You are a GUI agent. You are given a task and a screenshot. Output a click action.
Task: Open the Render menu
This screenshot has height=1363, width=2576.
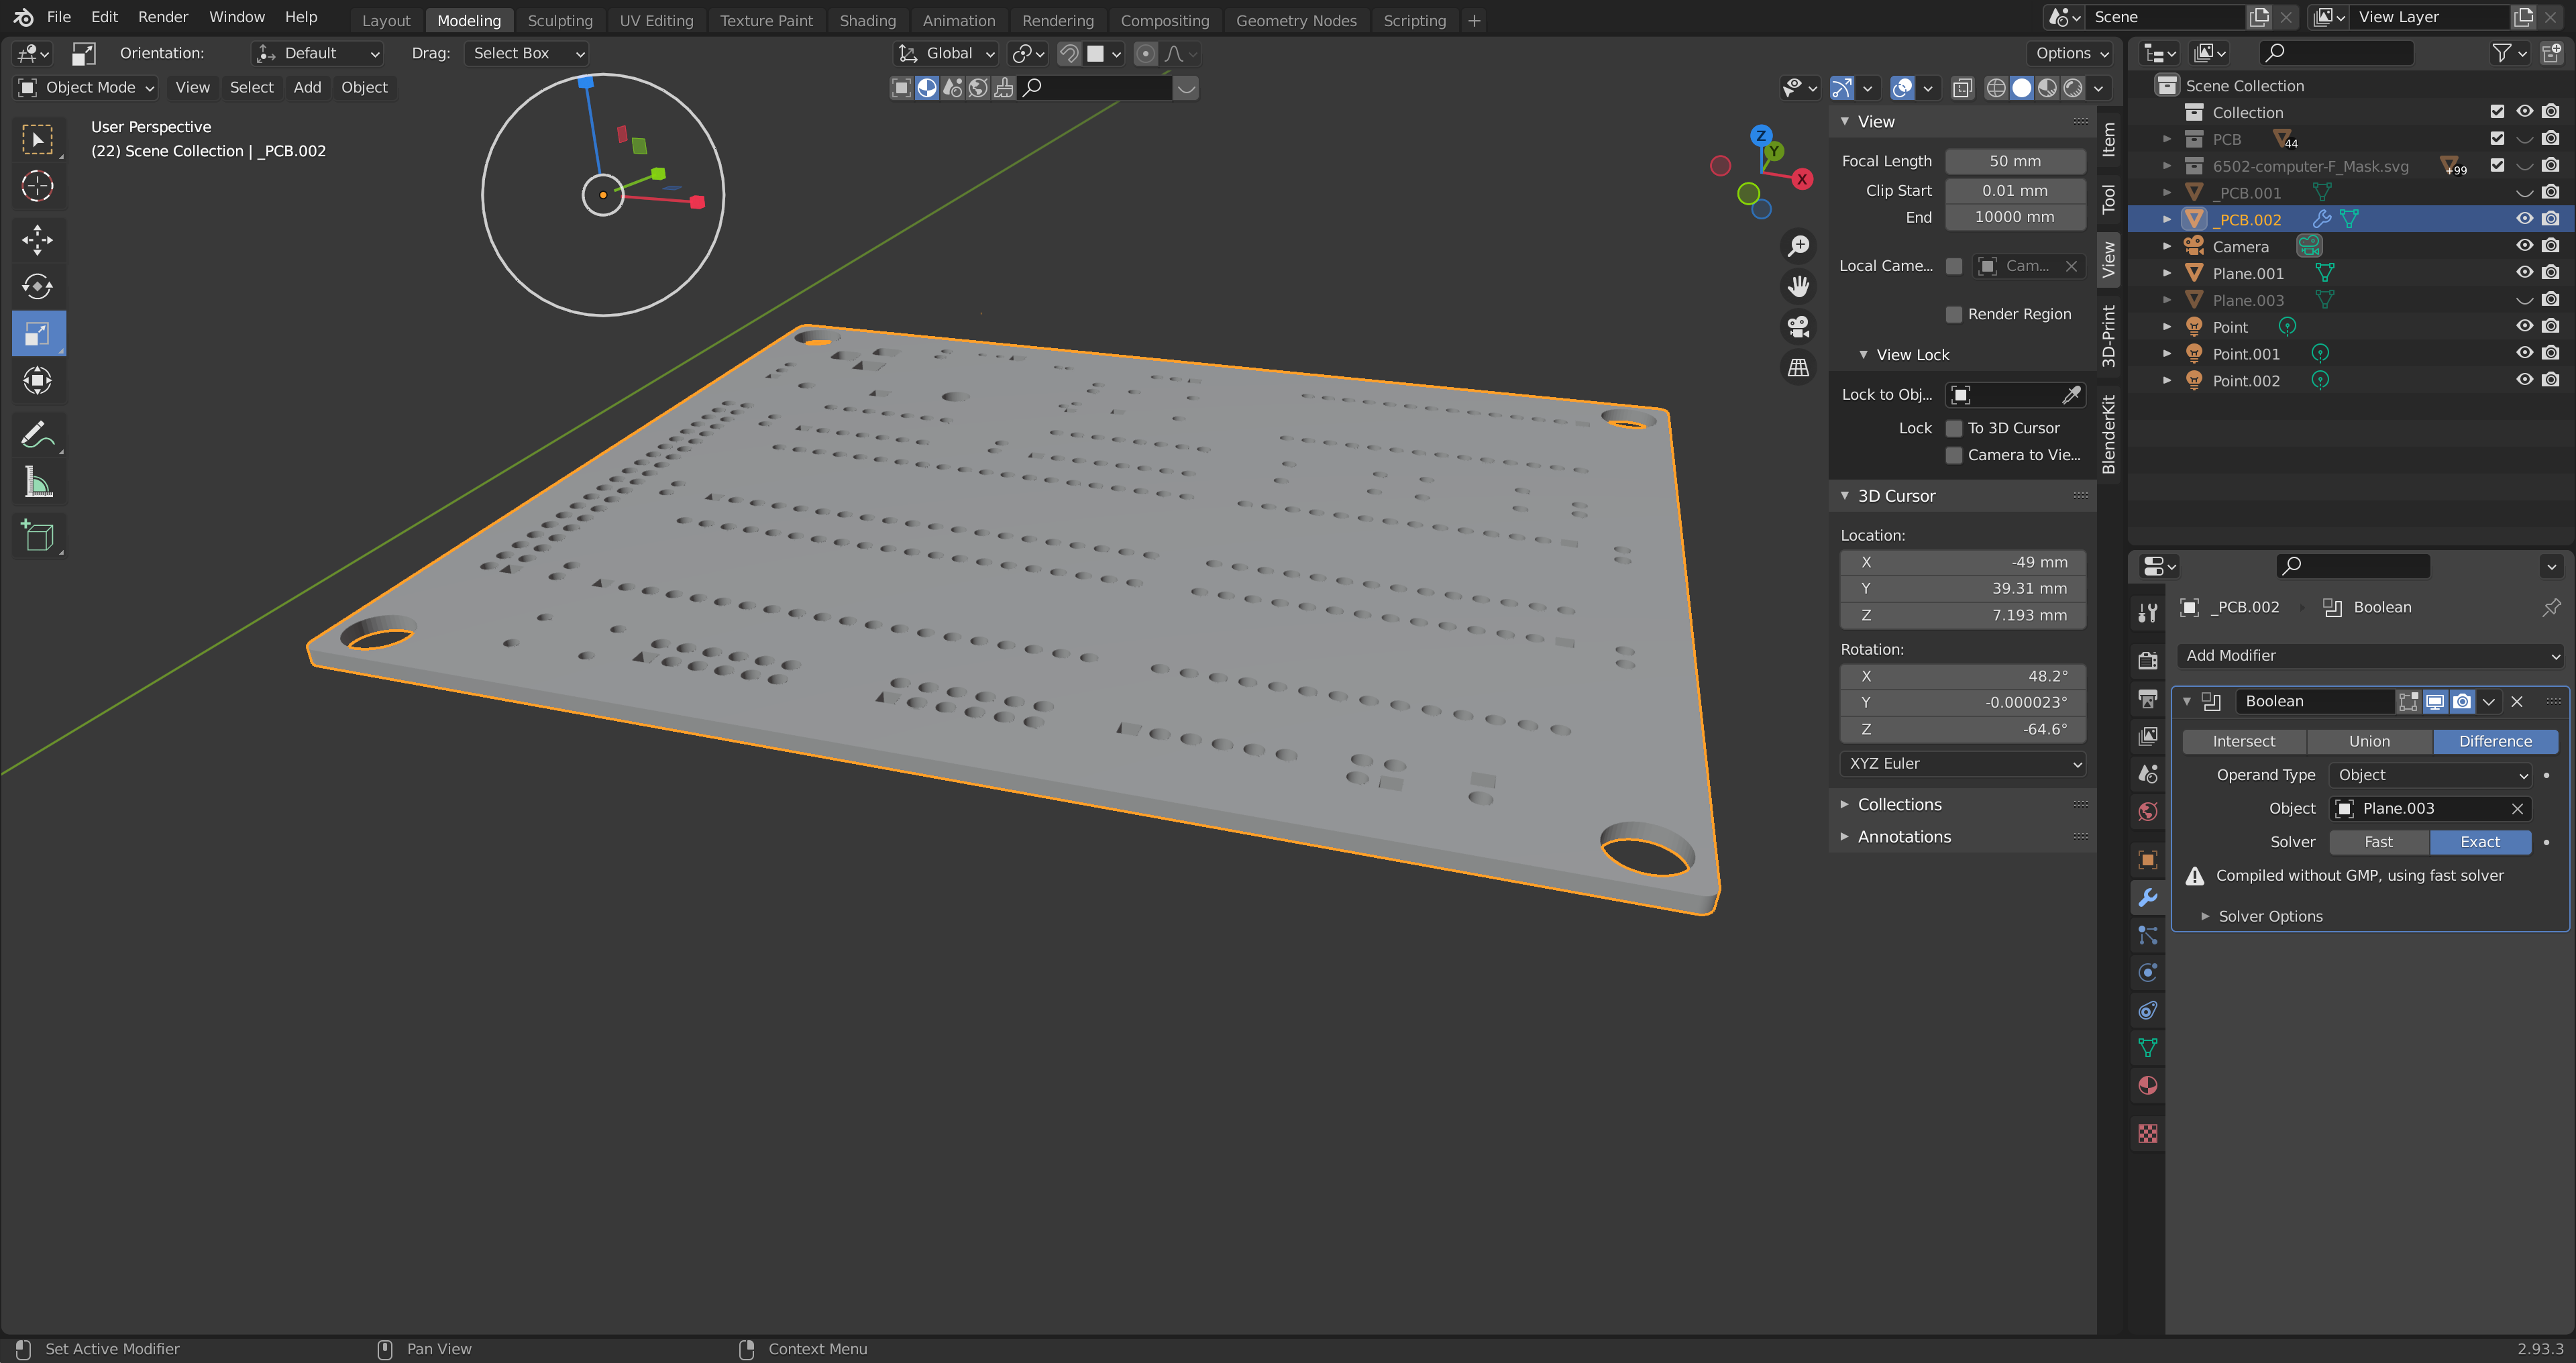[163, 17]
